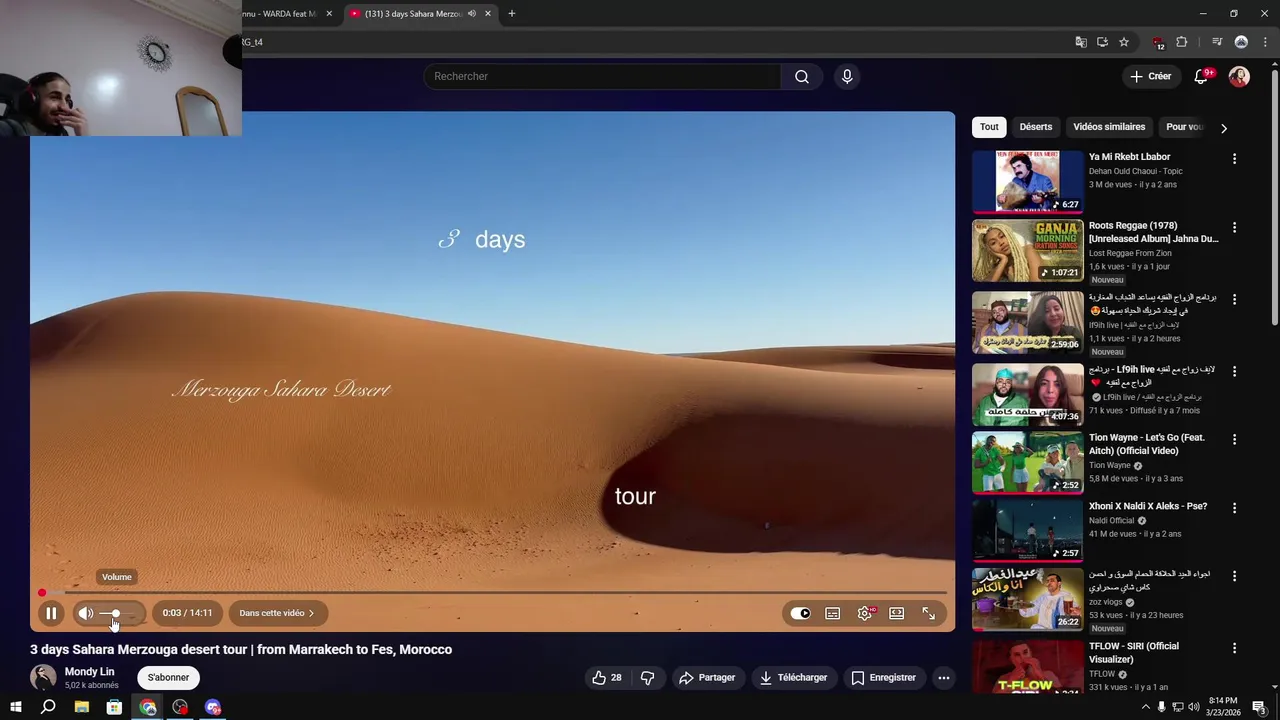1280x720 pixels.
Task: Open a new browser tab
Action: (x=512, y=14)
